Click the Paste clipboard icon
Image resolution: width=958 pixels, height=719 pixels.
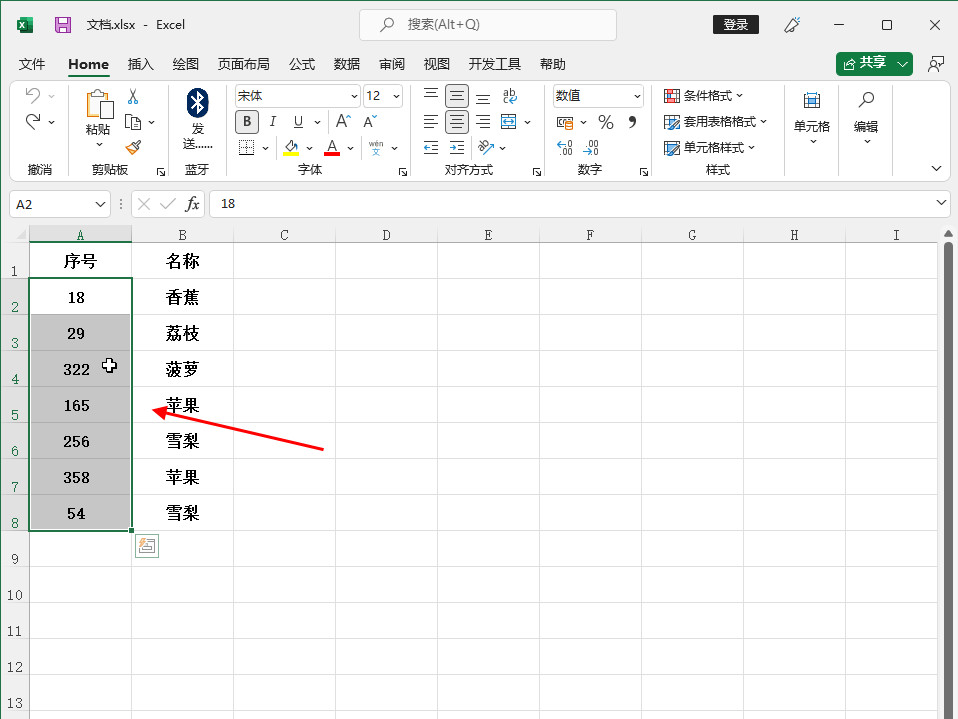tap(98, 104)
